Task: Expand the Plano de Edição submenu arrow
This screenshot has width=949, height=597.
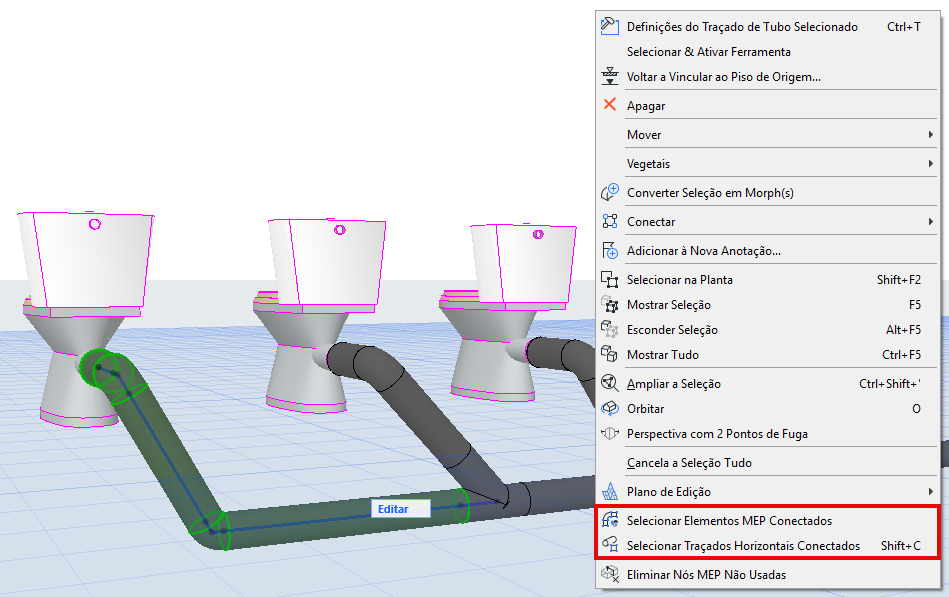Action: click(930, 492)
